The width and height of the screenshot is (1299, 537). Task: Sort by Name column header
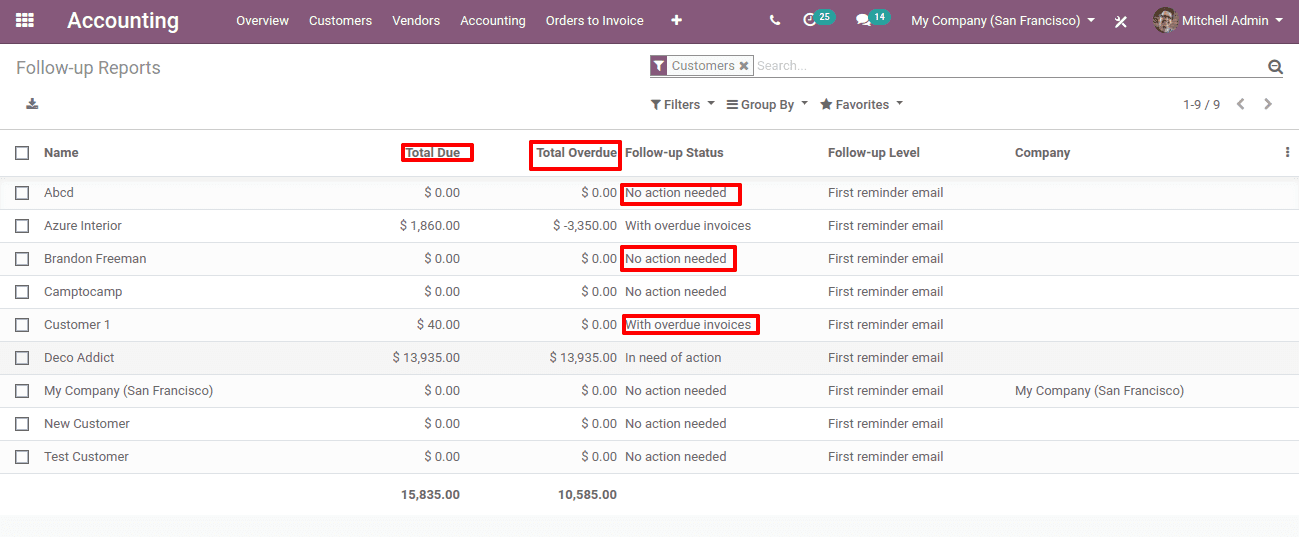[x=61, y=153]
